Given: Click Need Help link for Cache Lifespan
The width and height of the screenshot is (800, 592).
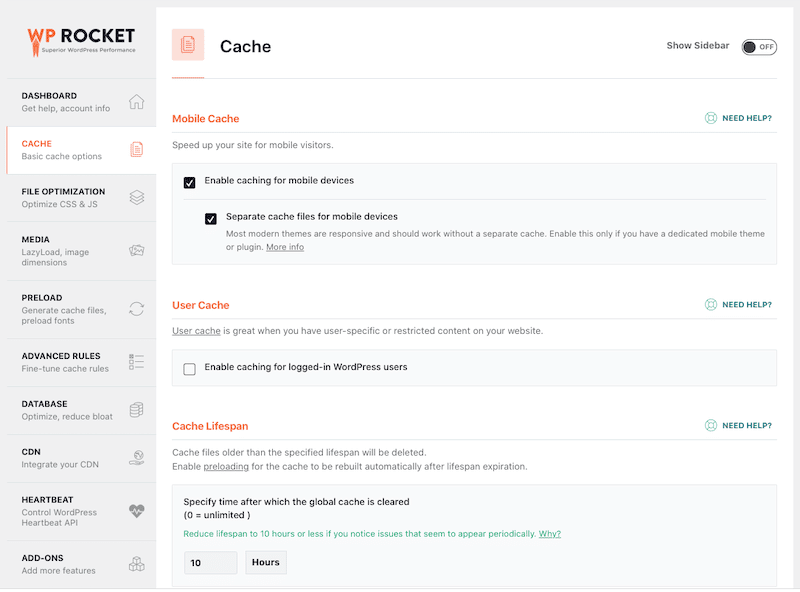Looking at the screenshot, I should [746, 426].
